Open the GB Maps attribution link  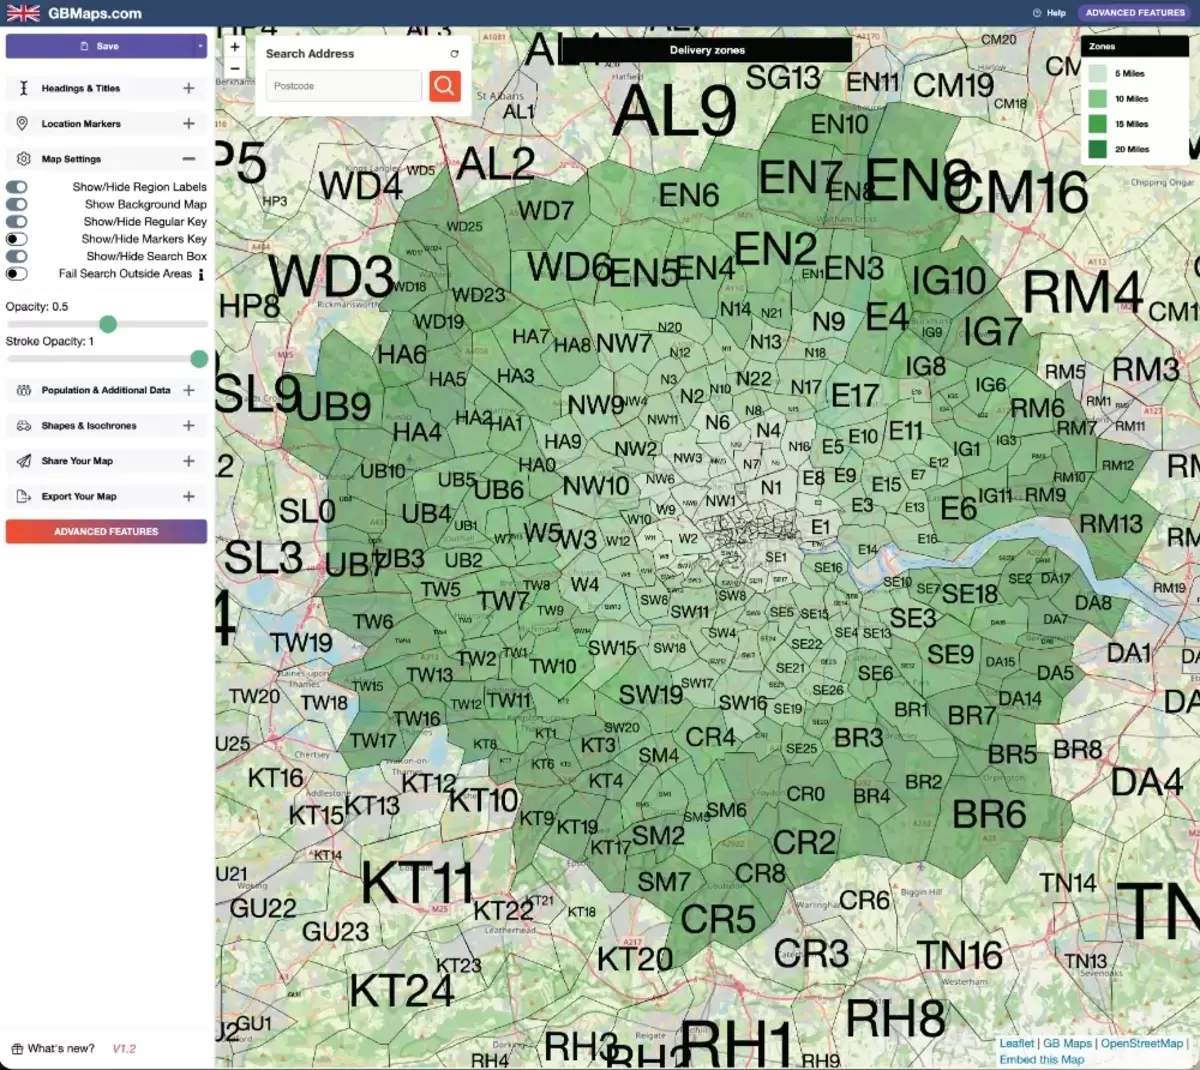pyautogui.click(x=1067, y=1043)
